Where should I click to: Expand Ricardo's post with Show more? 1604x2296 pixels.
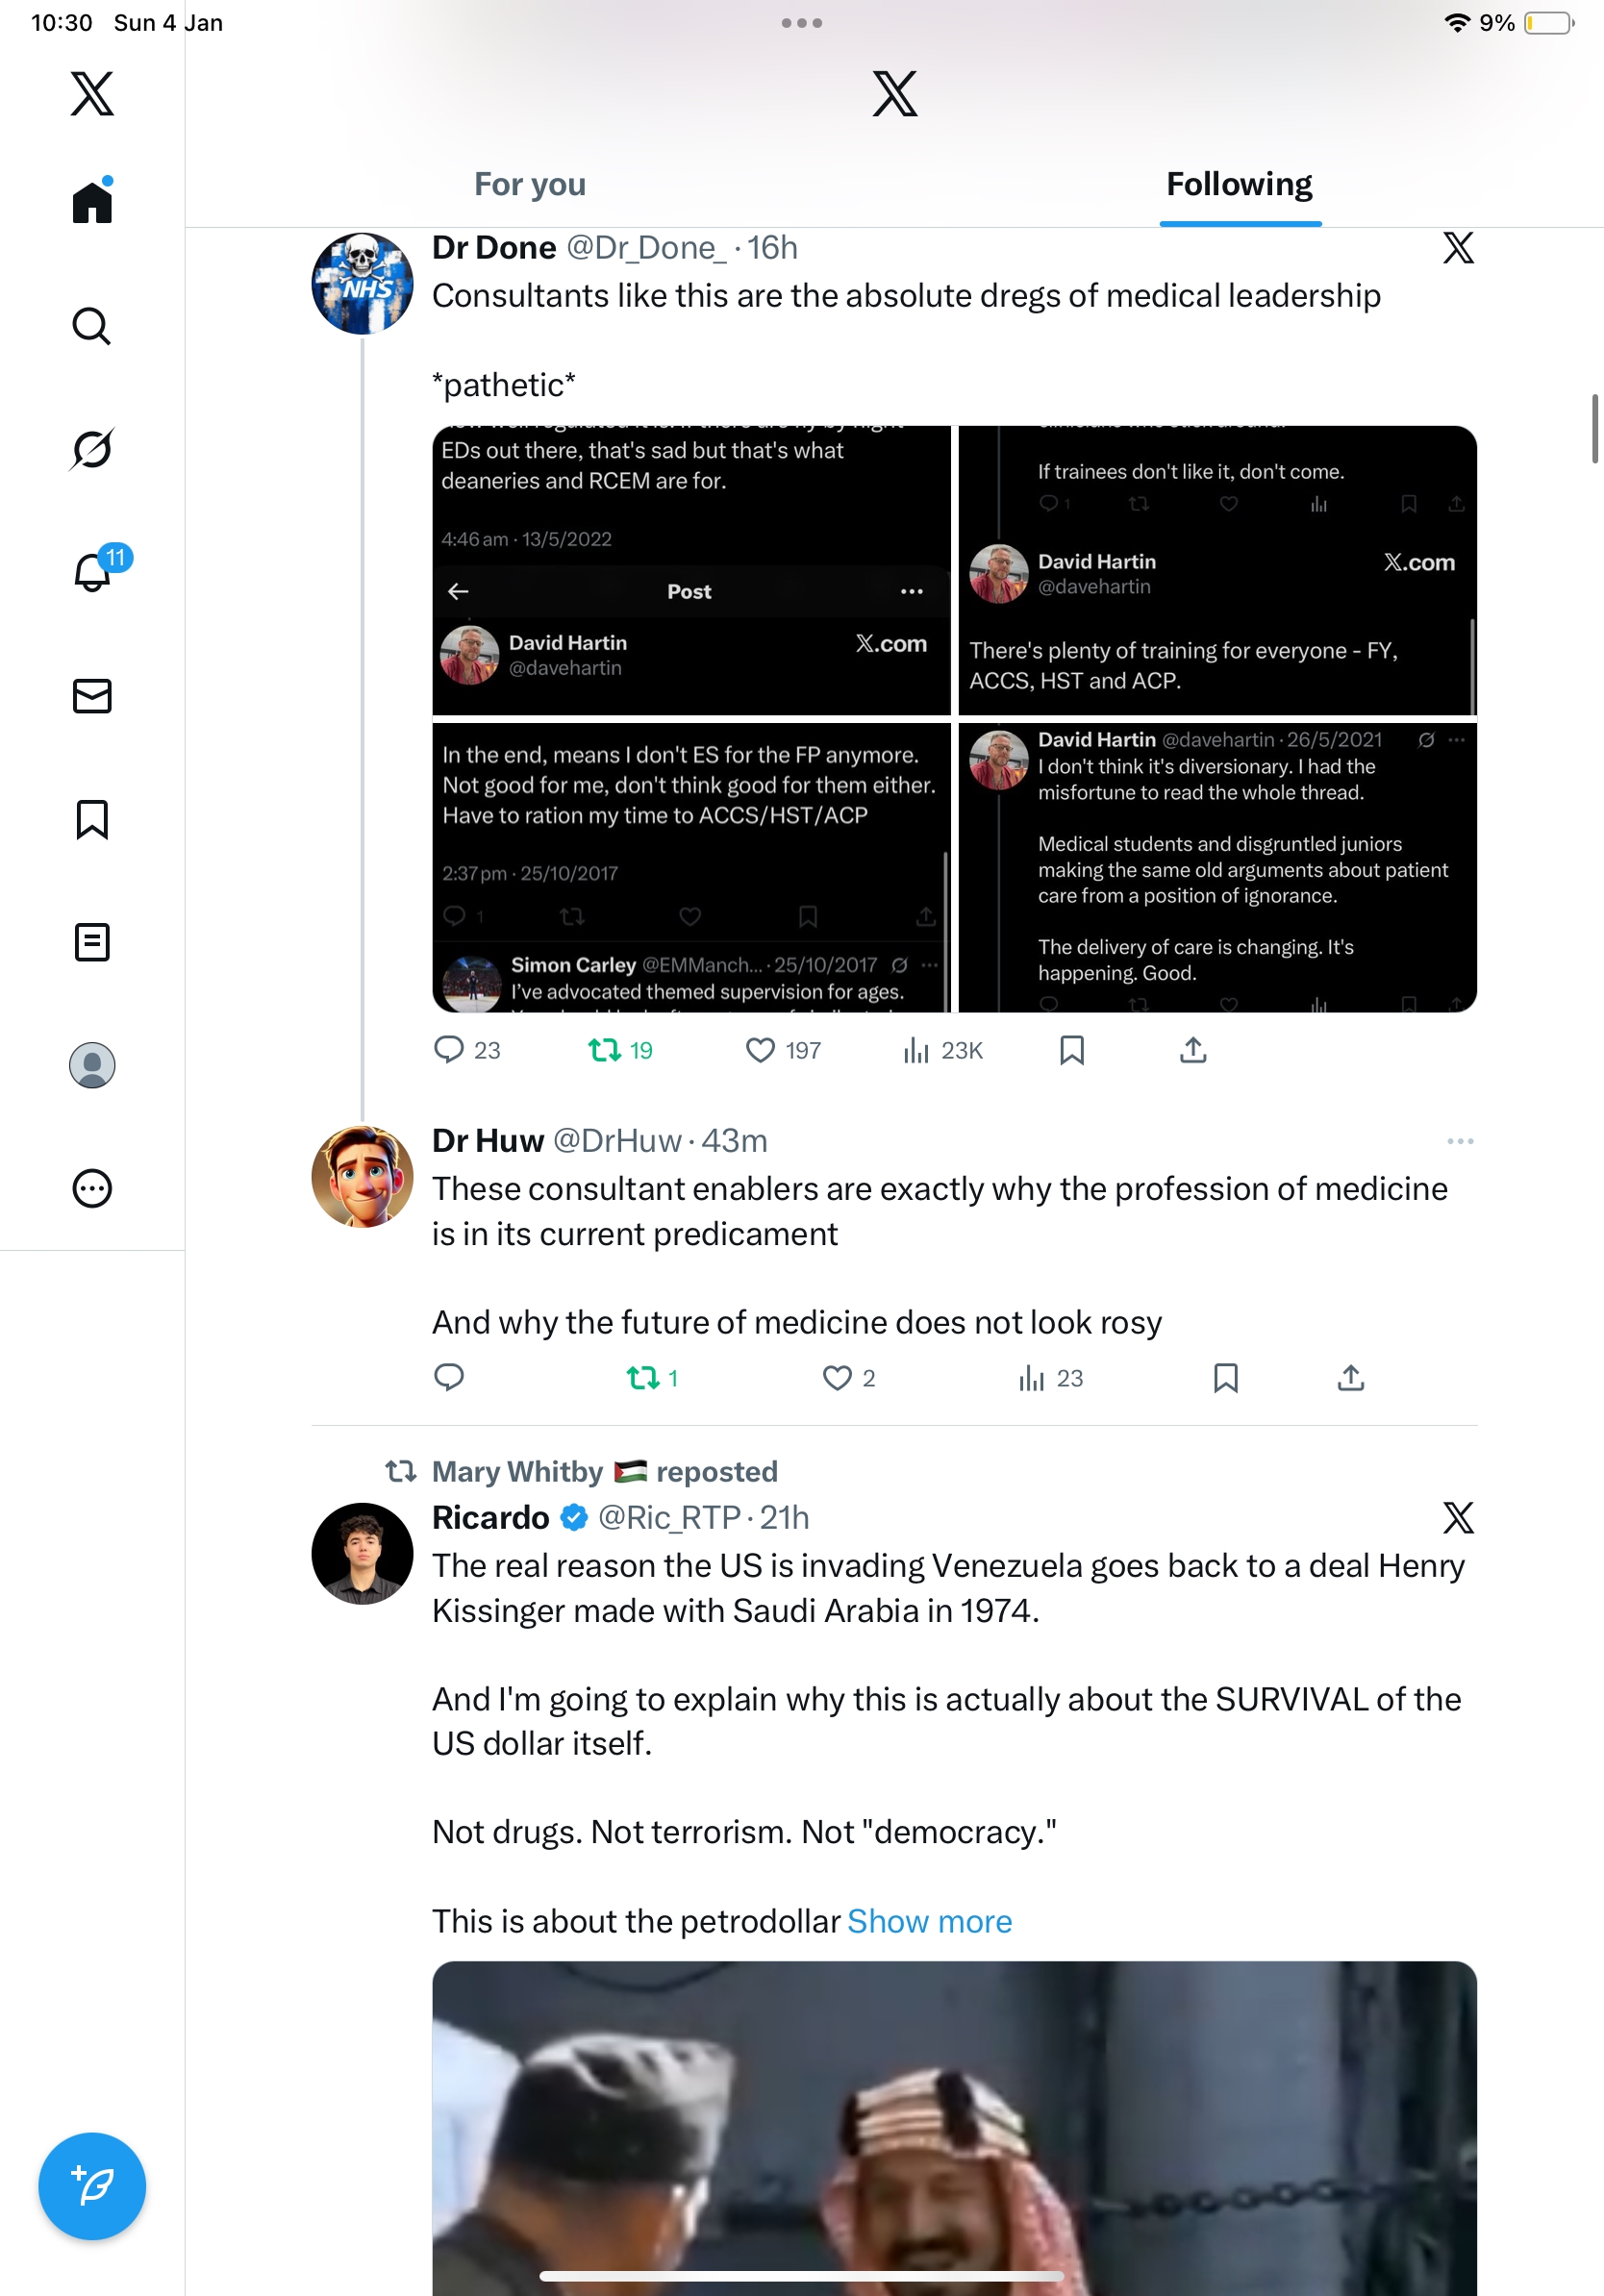tap(929, 1921)
